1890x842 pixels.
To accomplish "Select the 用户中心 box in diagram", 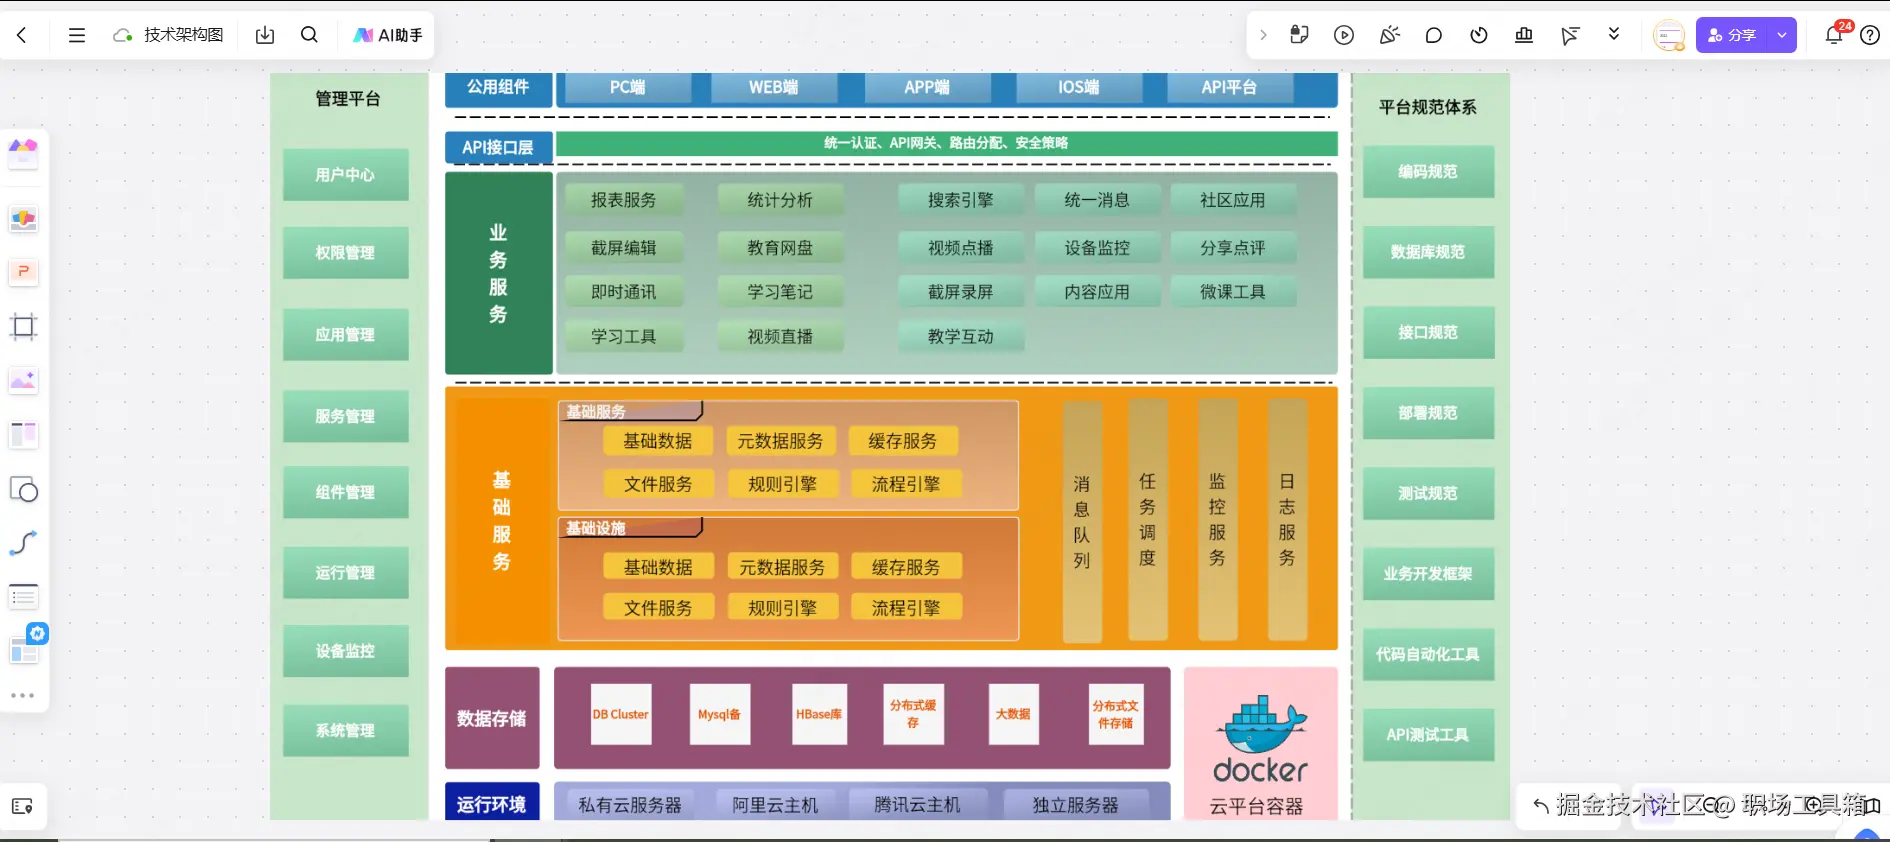I will tap(345, 175).
